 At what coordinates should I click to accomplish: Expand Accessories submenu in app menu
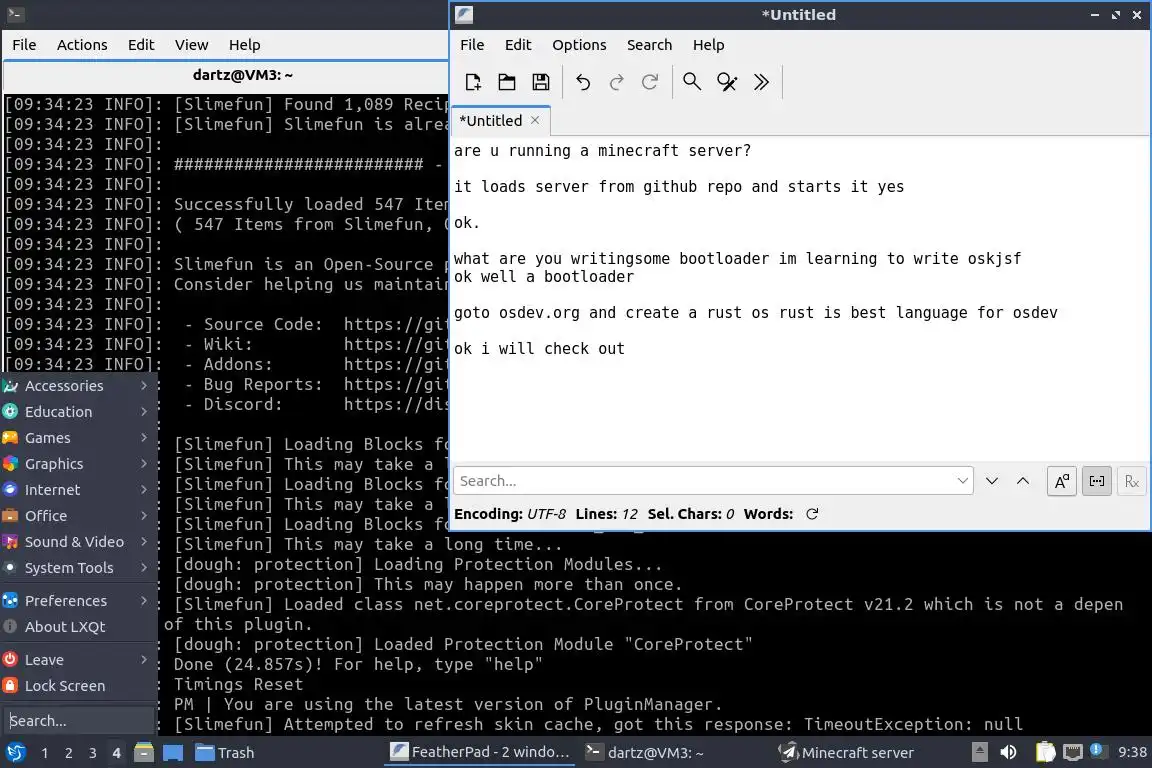click(x=79, y=385)
